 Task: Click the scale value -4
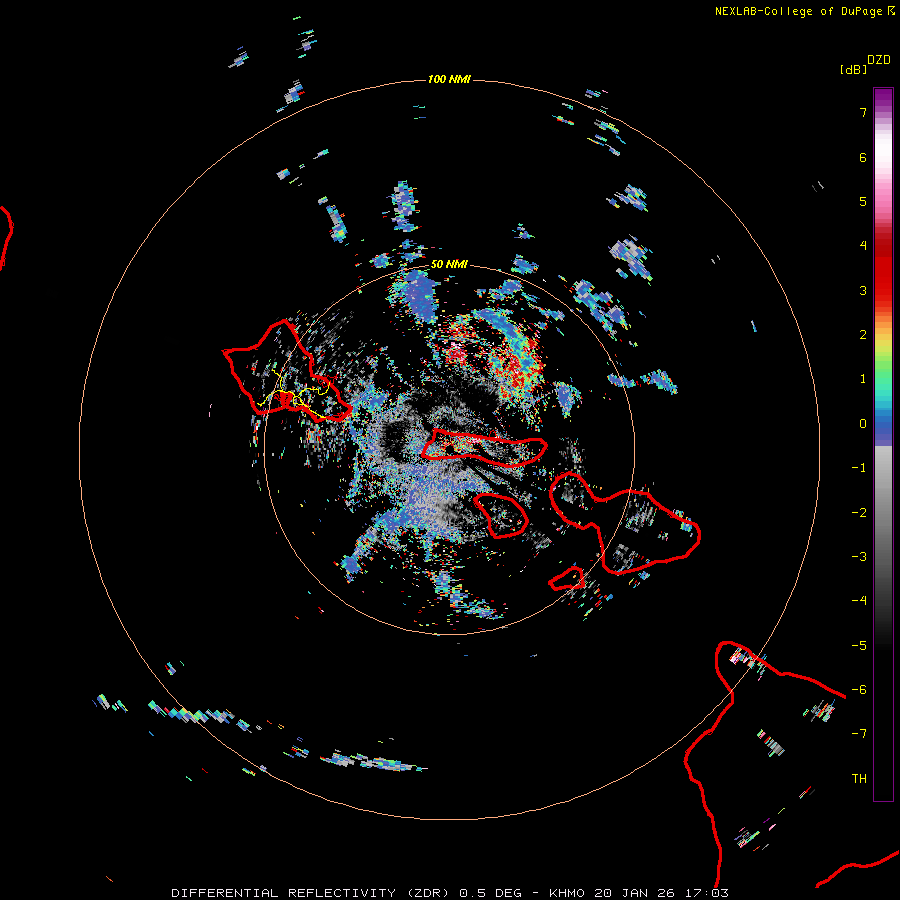coord(859,601)
